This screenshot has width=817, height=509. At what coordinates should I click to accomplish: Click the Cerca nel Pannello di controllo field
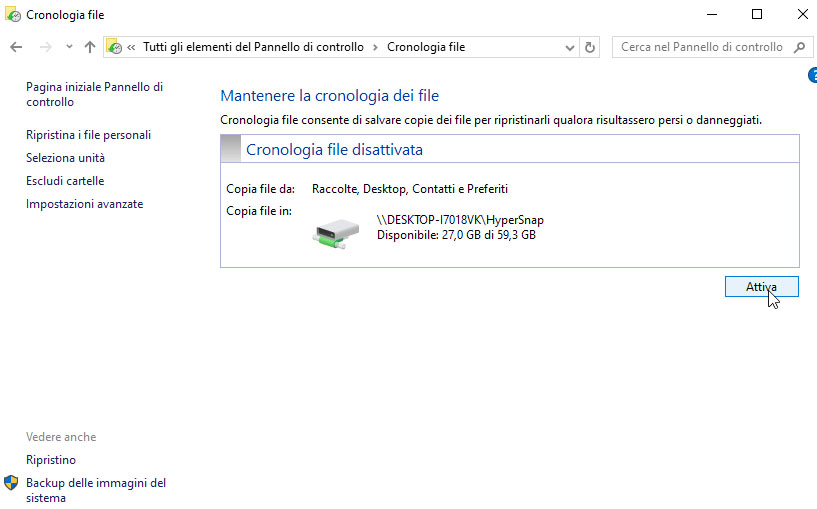pyautogui.click(x=700, y=47)
